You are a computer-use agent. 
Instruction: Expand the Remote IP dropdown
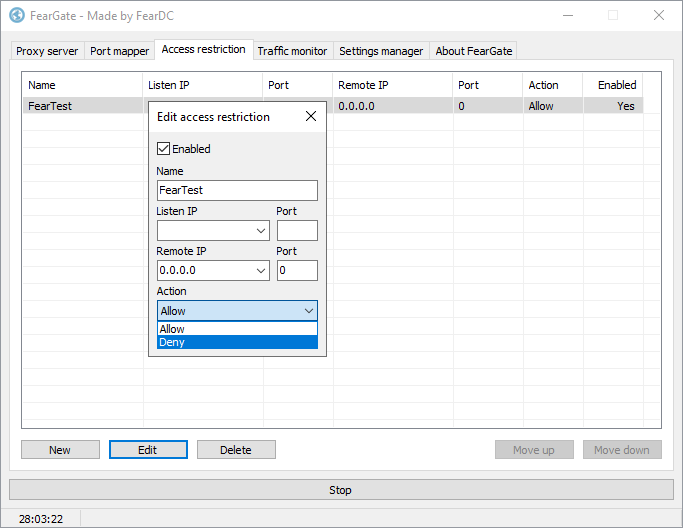coord(261,271)
